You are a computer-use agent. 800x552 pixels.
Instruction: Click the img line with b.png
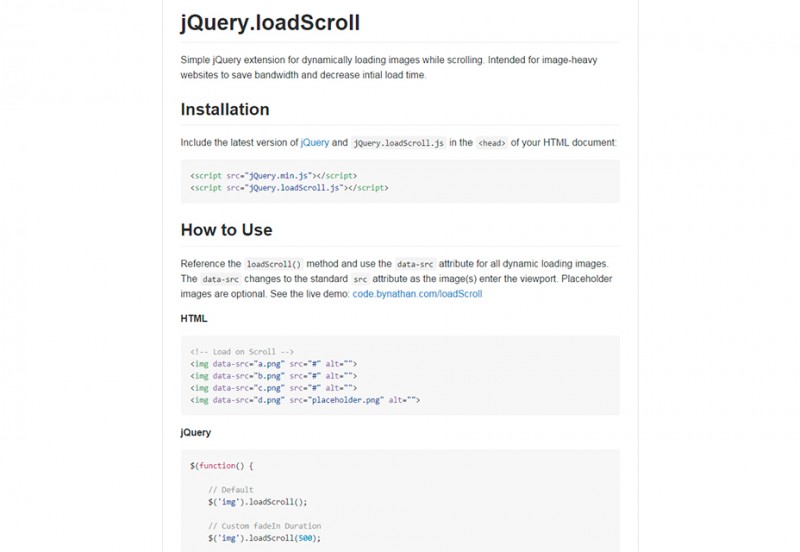(x=273, y=376)
